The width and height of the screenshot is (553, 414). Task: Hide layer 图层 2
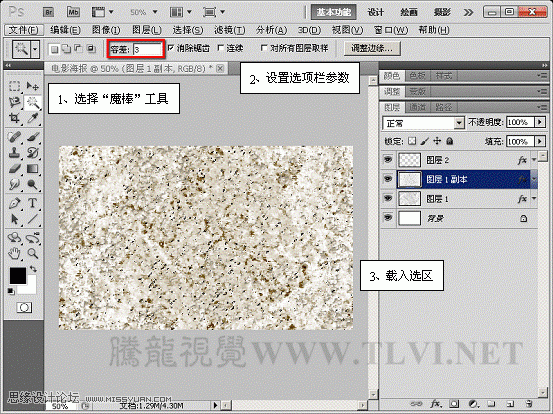tap(388, 160)
